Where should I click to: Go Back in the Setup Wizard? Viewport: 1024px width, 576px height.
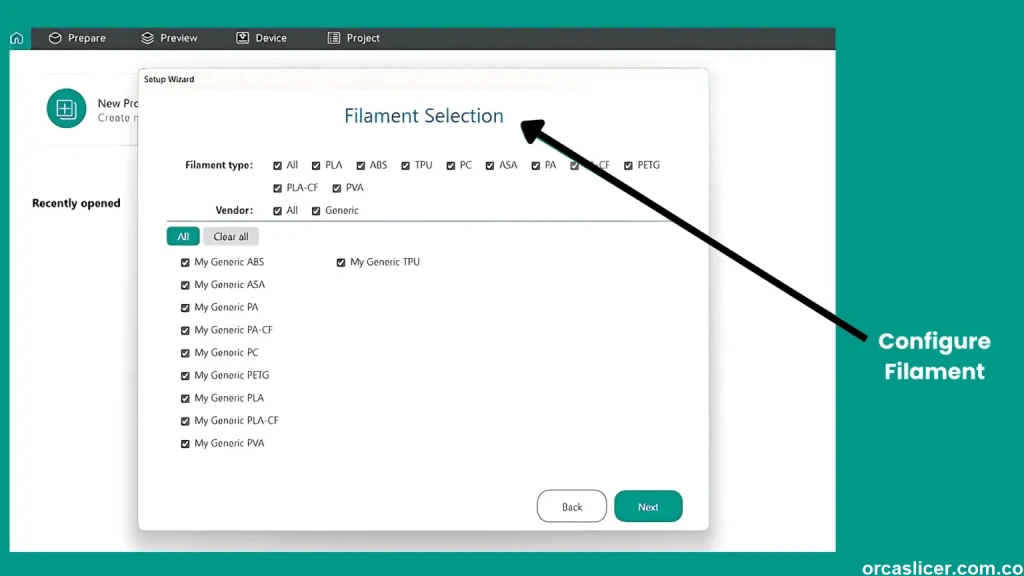(x=571, y=506)
